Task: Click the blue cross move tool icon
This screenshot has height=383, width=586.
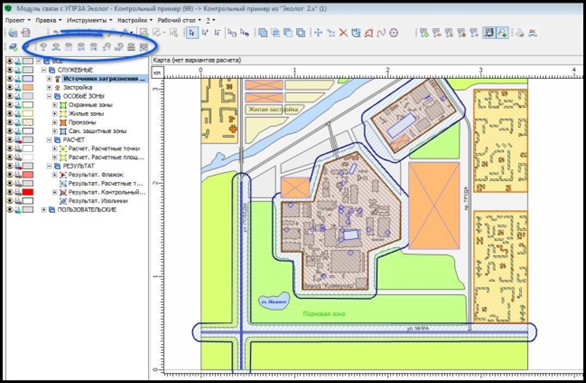Action: pyautogui.click(x=318, y=33)
